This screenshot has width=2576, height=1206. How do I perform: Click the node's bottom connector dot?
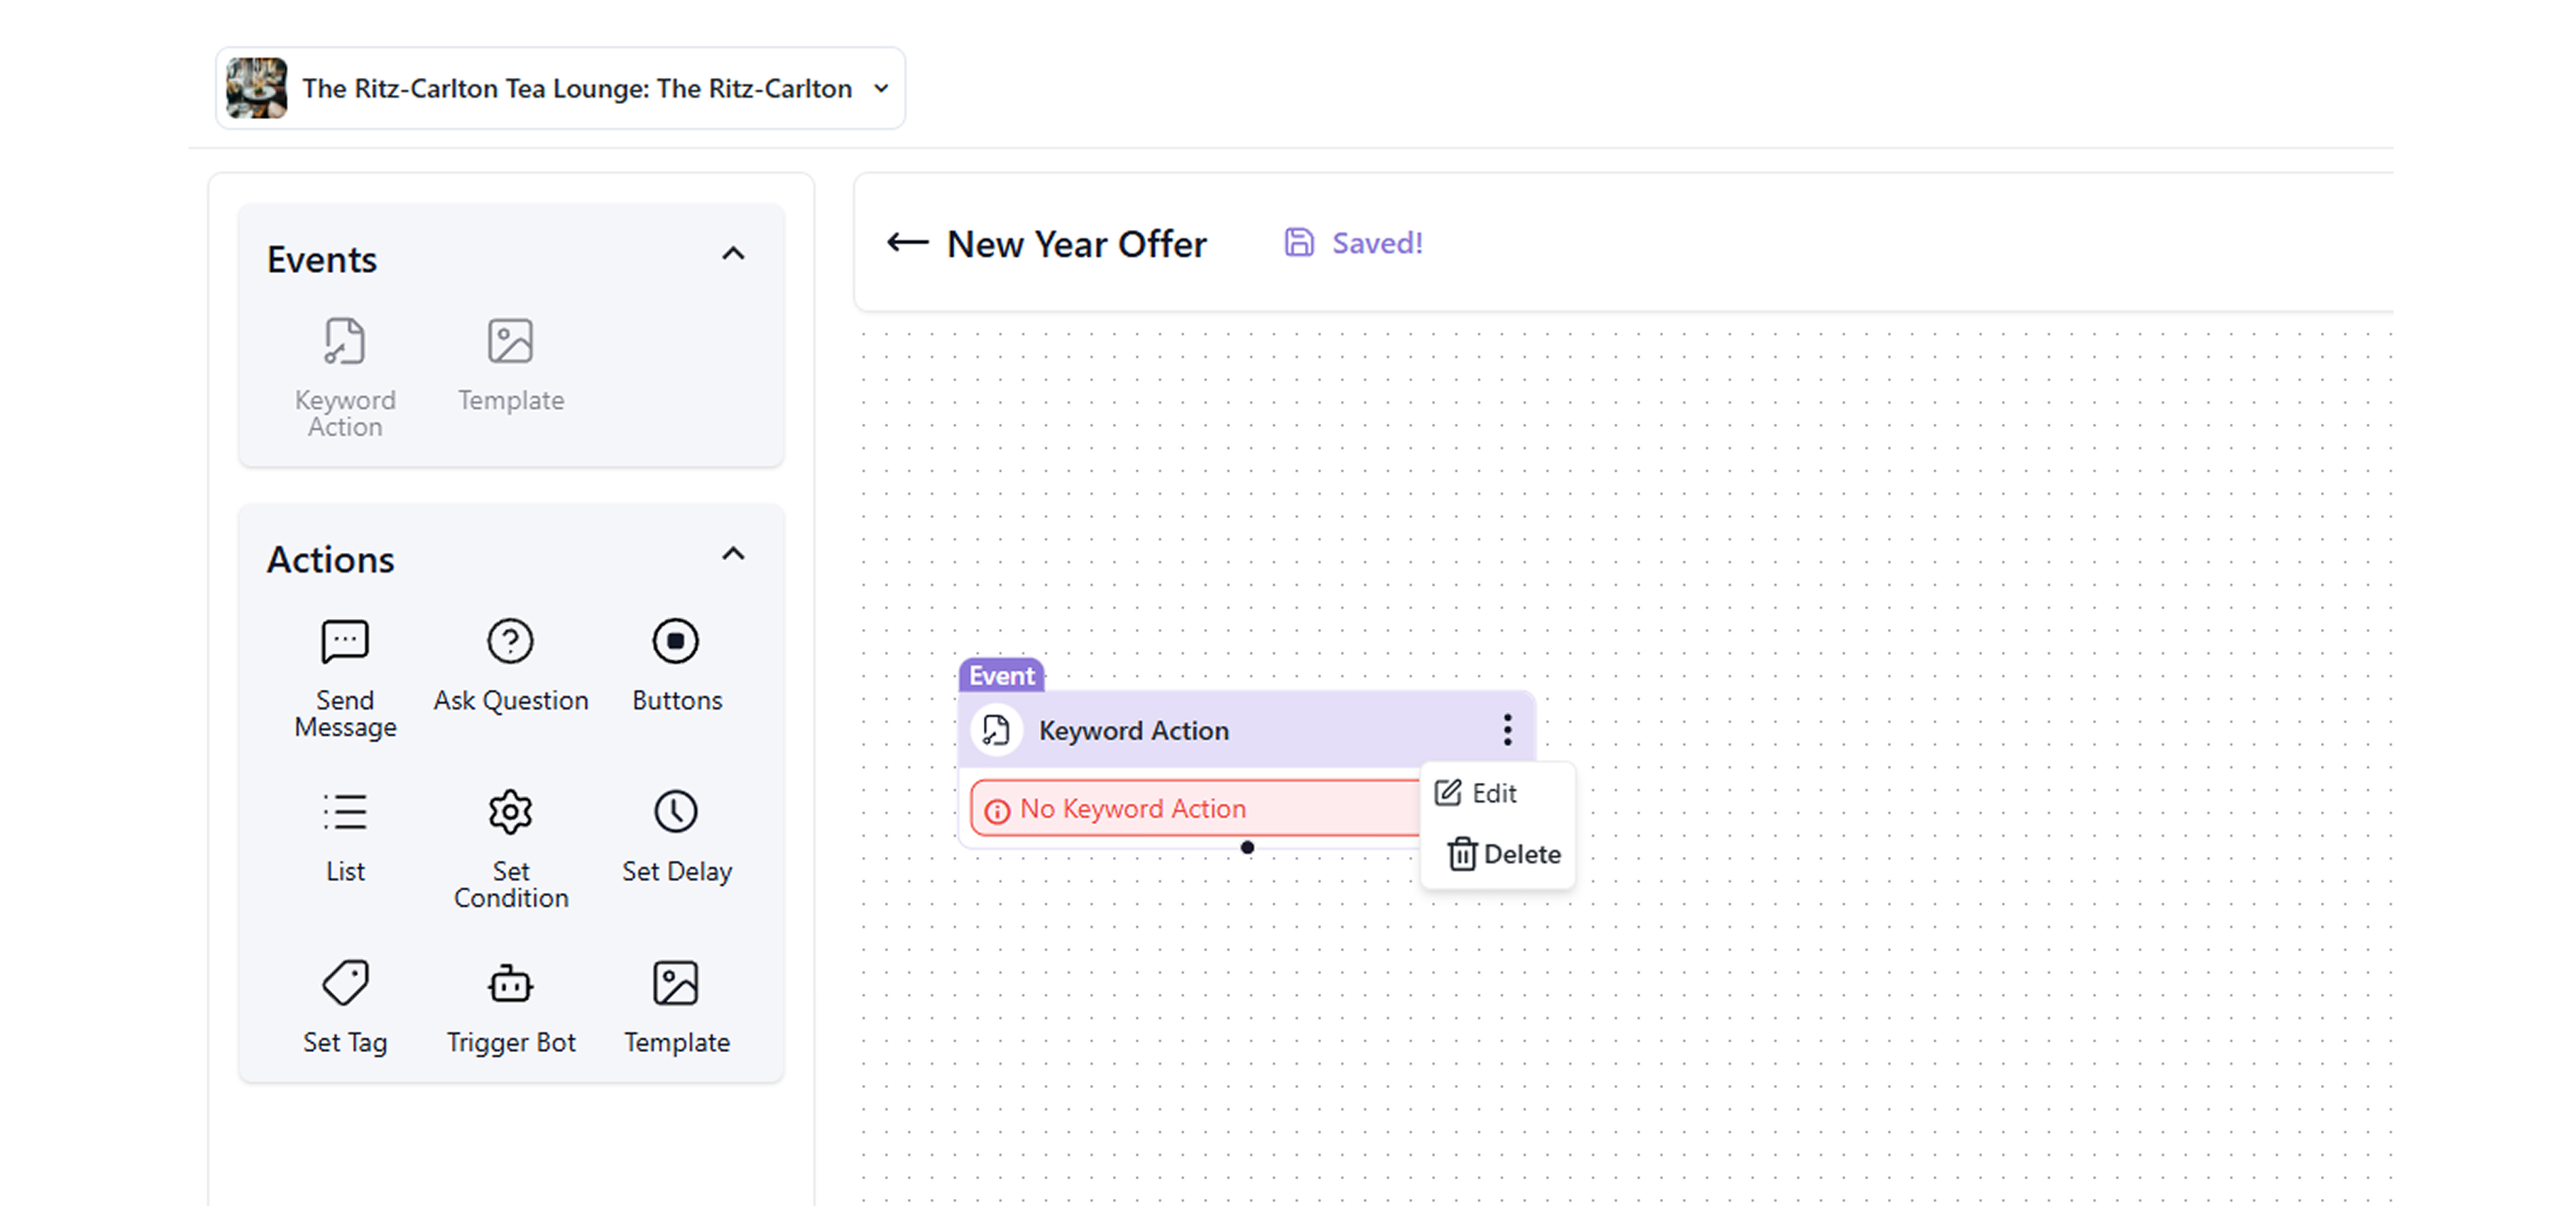1247,848
